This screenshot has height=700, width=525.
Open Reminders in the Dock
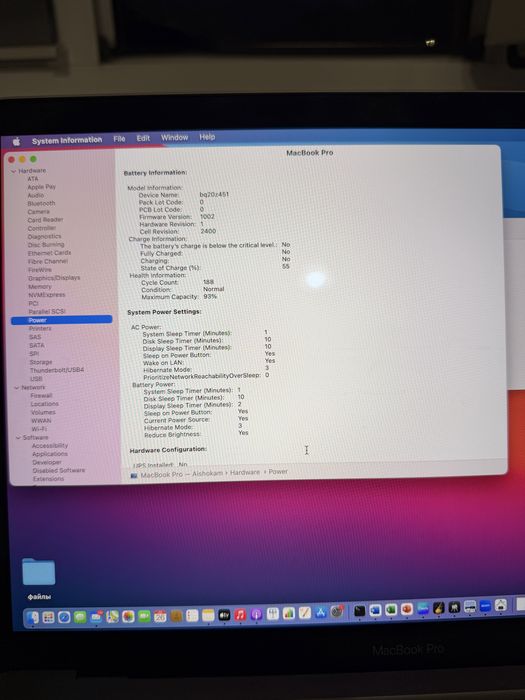point(192,616)
